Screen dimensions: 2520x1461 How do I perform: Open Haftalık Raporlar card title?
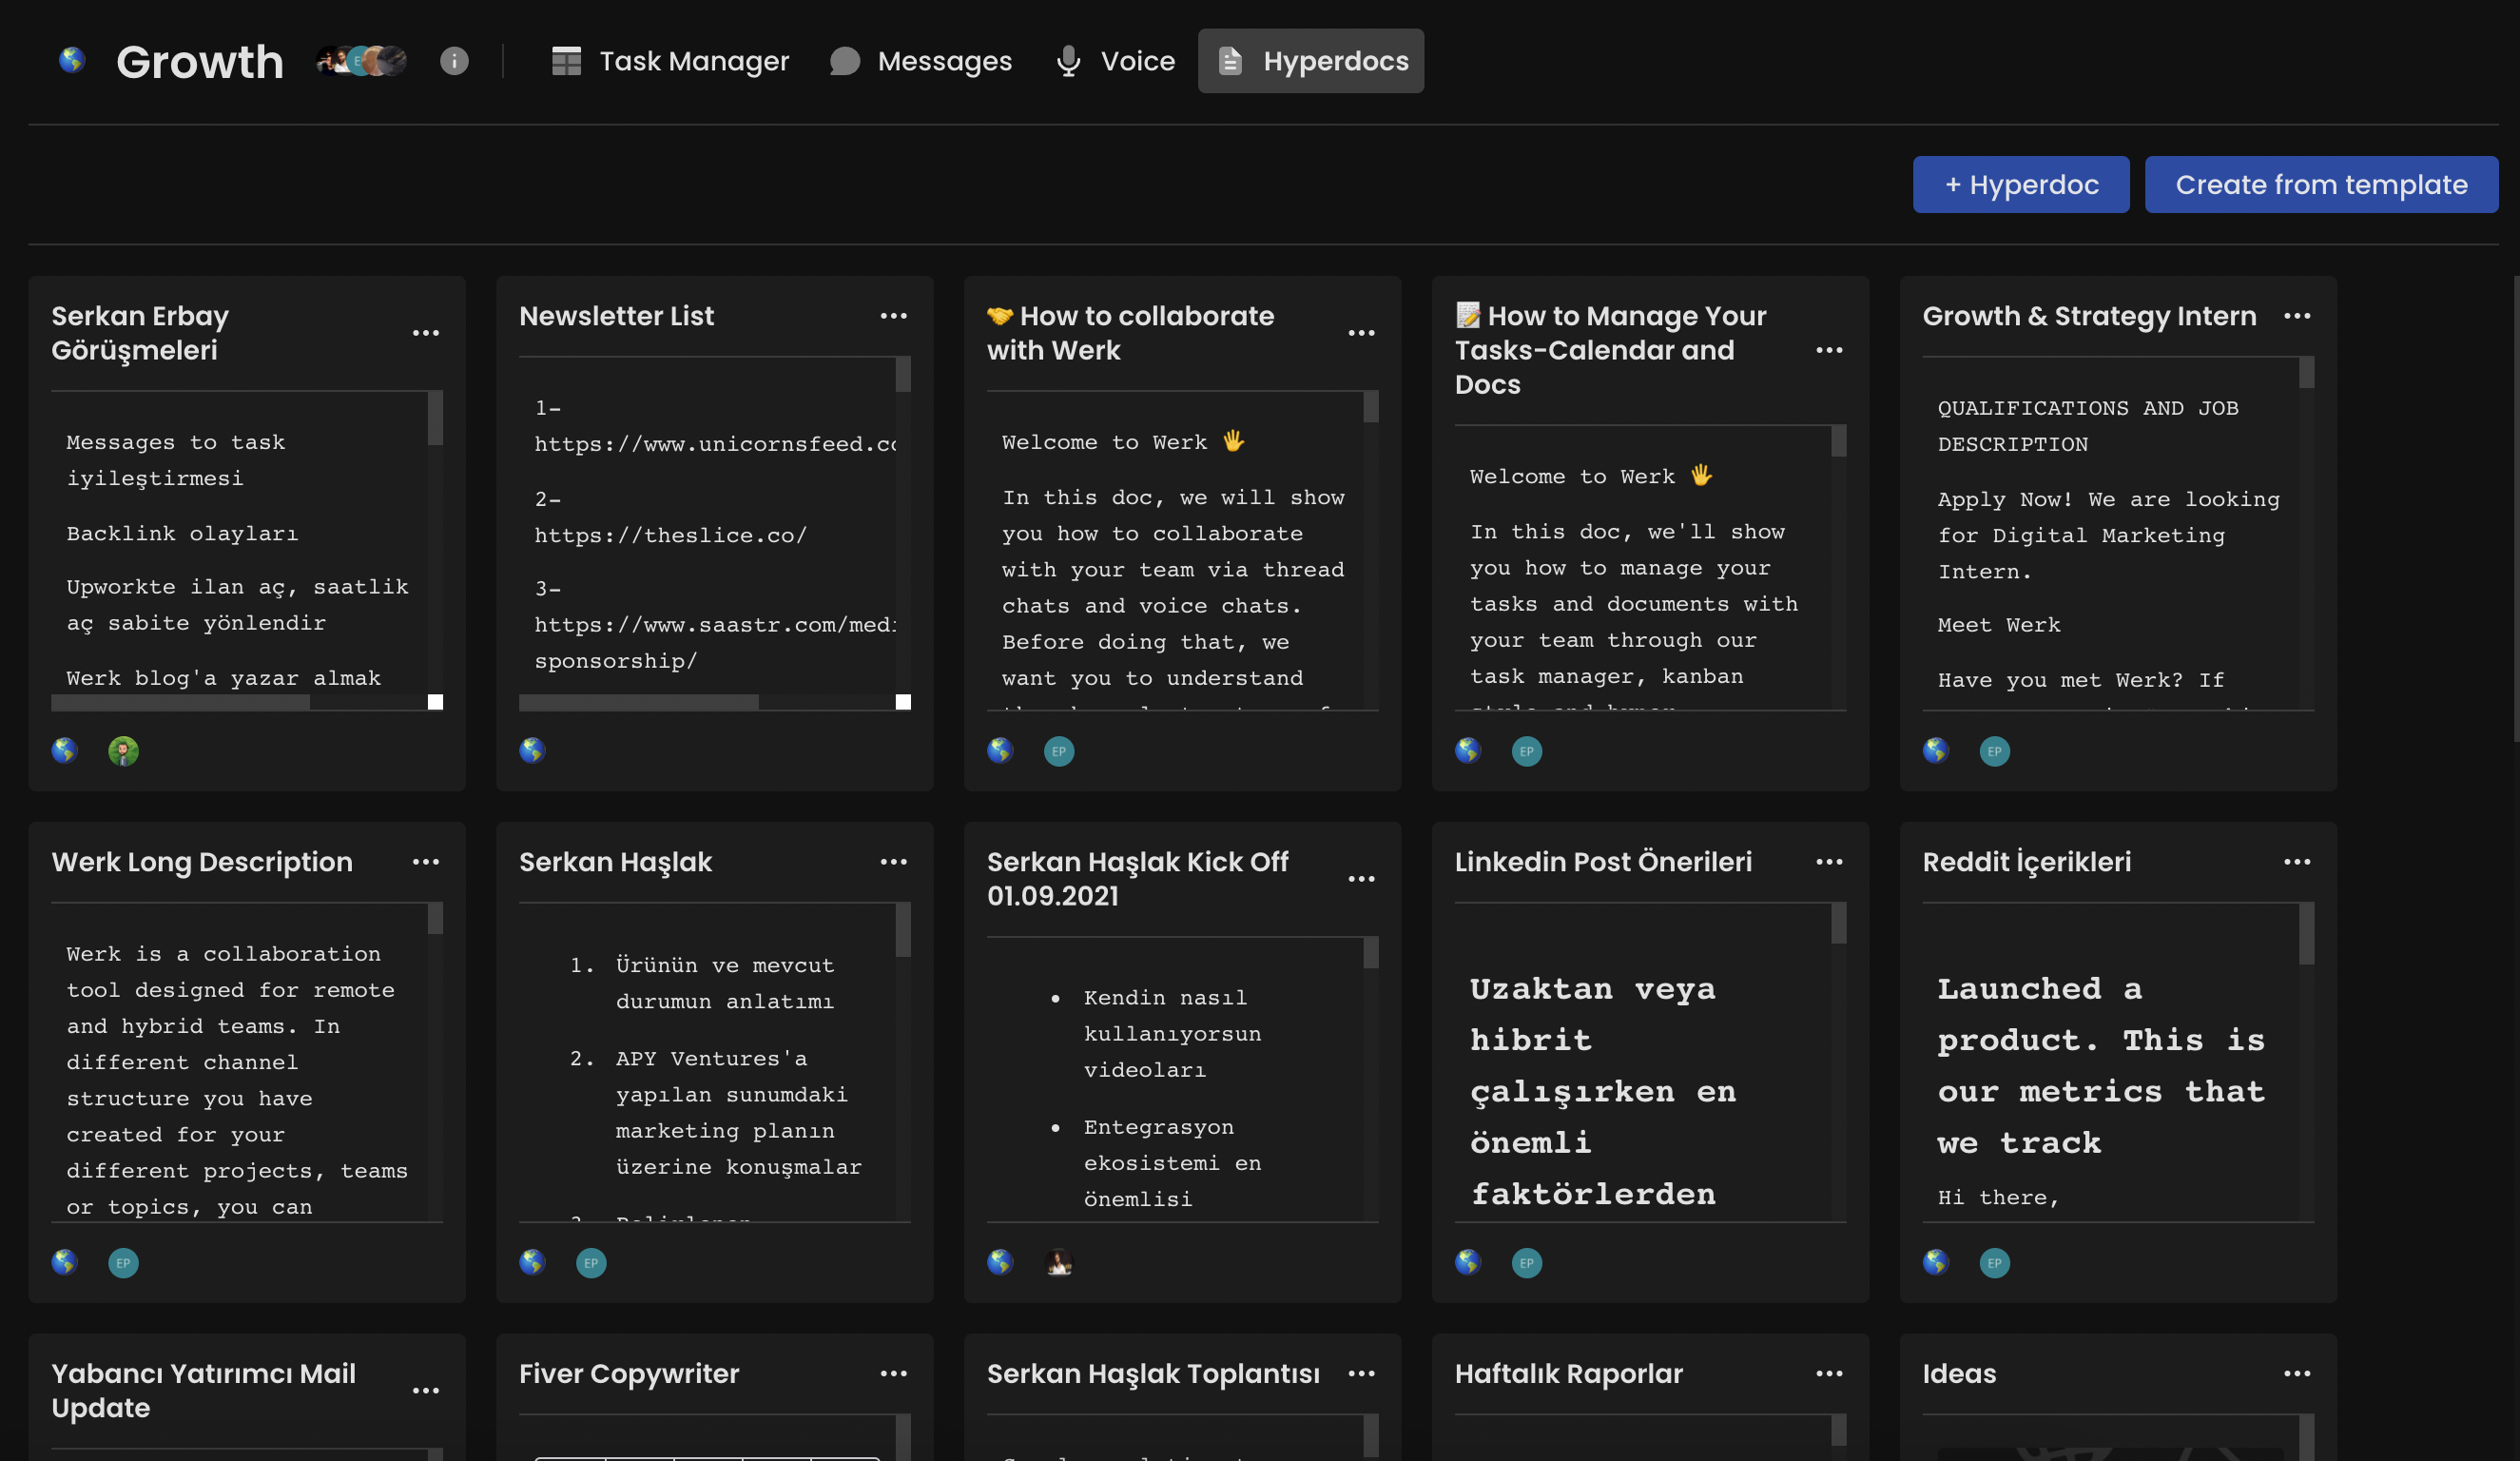(x=1568, y=1374)
